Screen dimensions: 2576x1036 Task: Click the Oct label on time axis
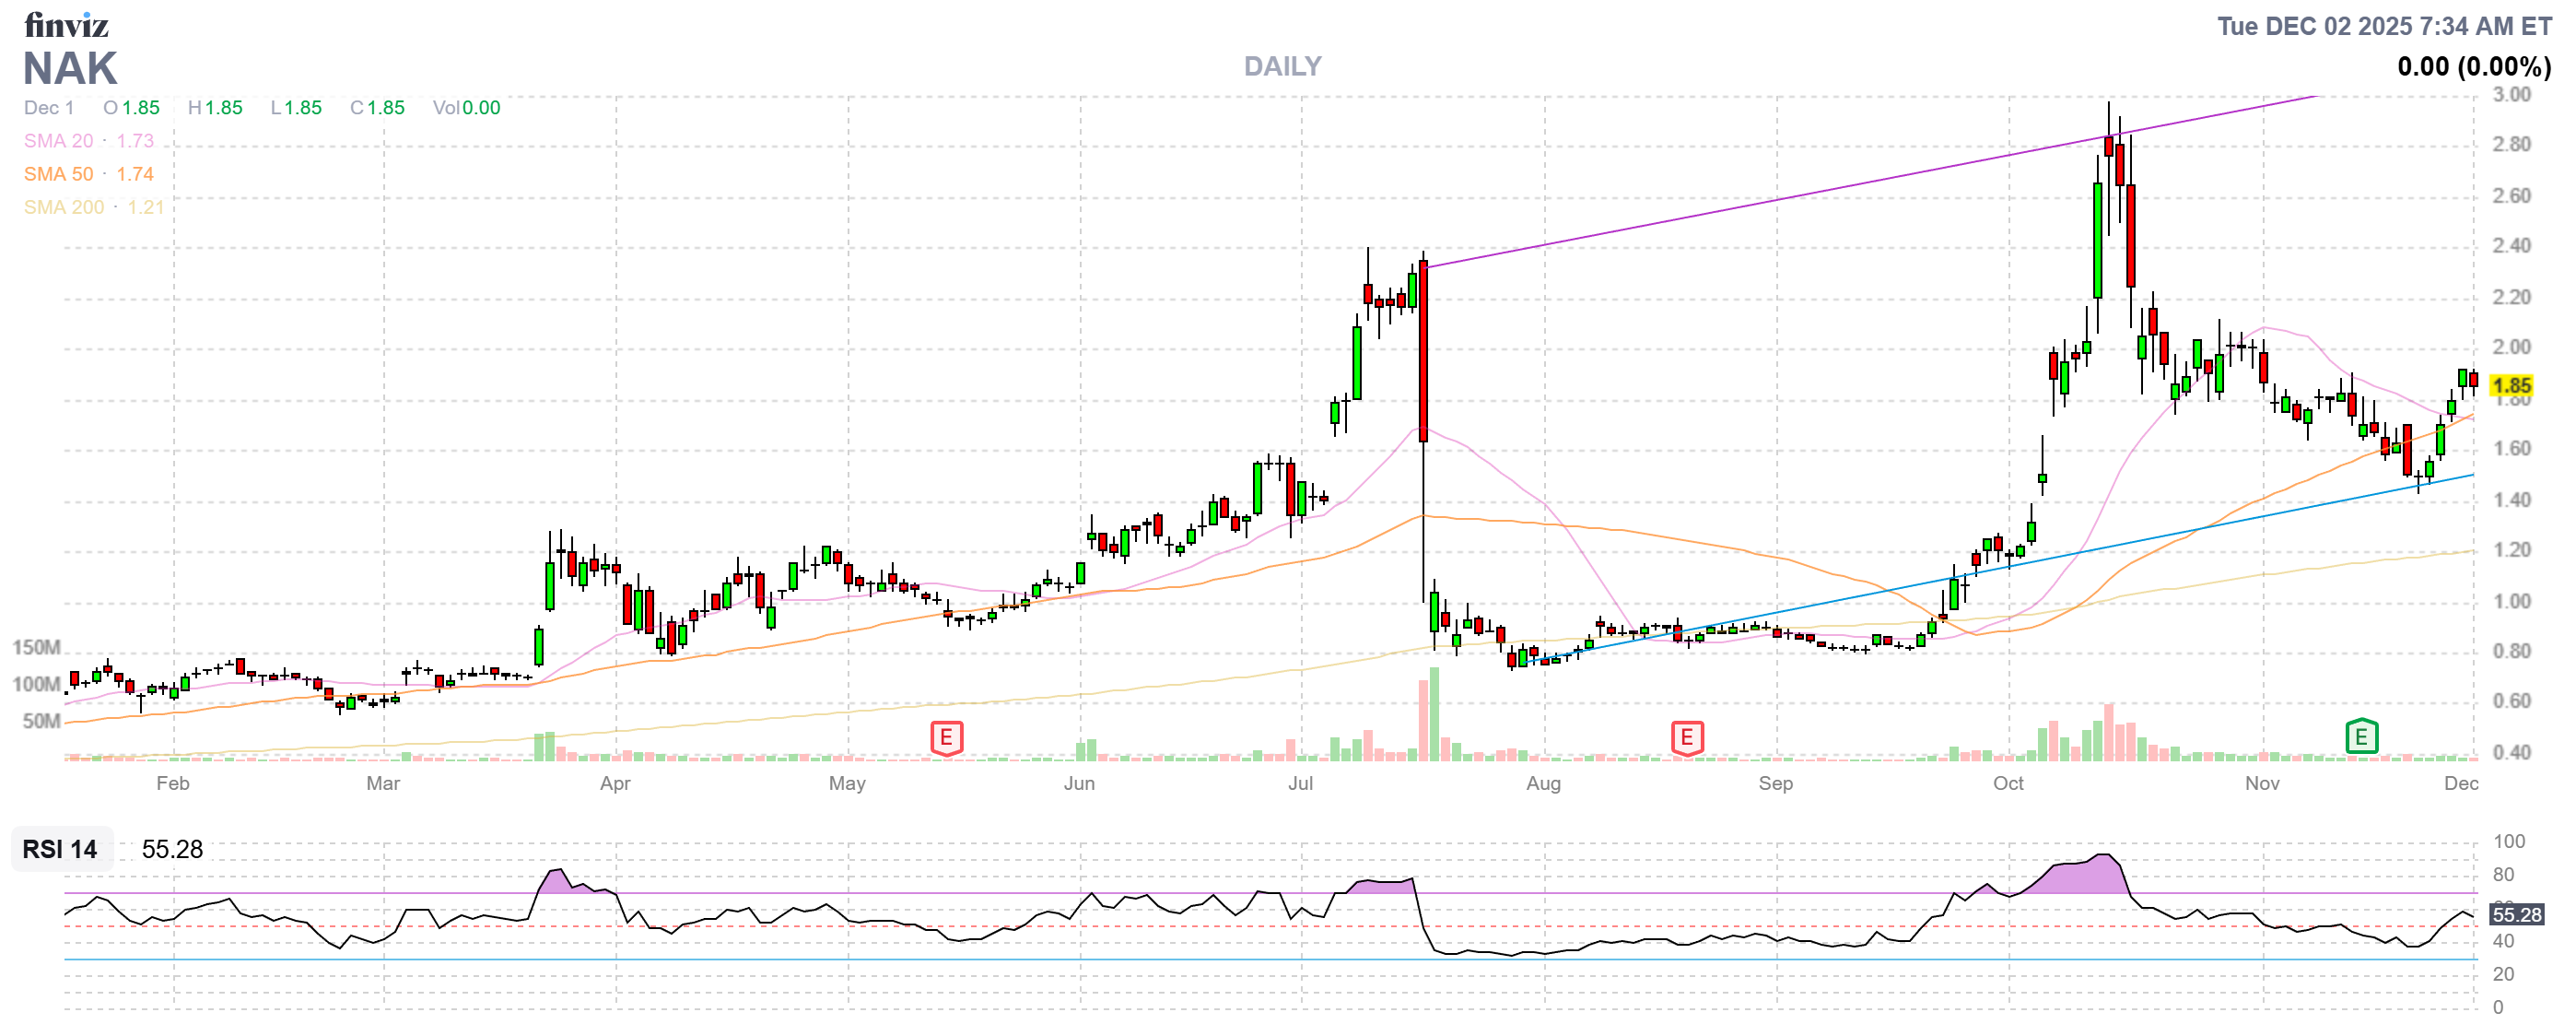click(x=2008, y=783)
